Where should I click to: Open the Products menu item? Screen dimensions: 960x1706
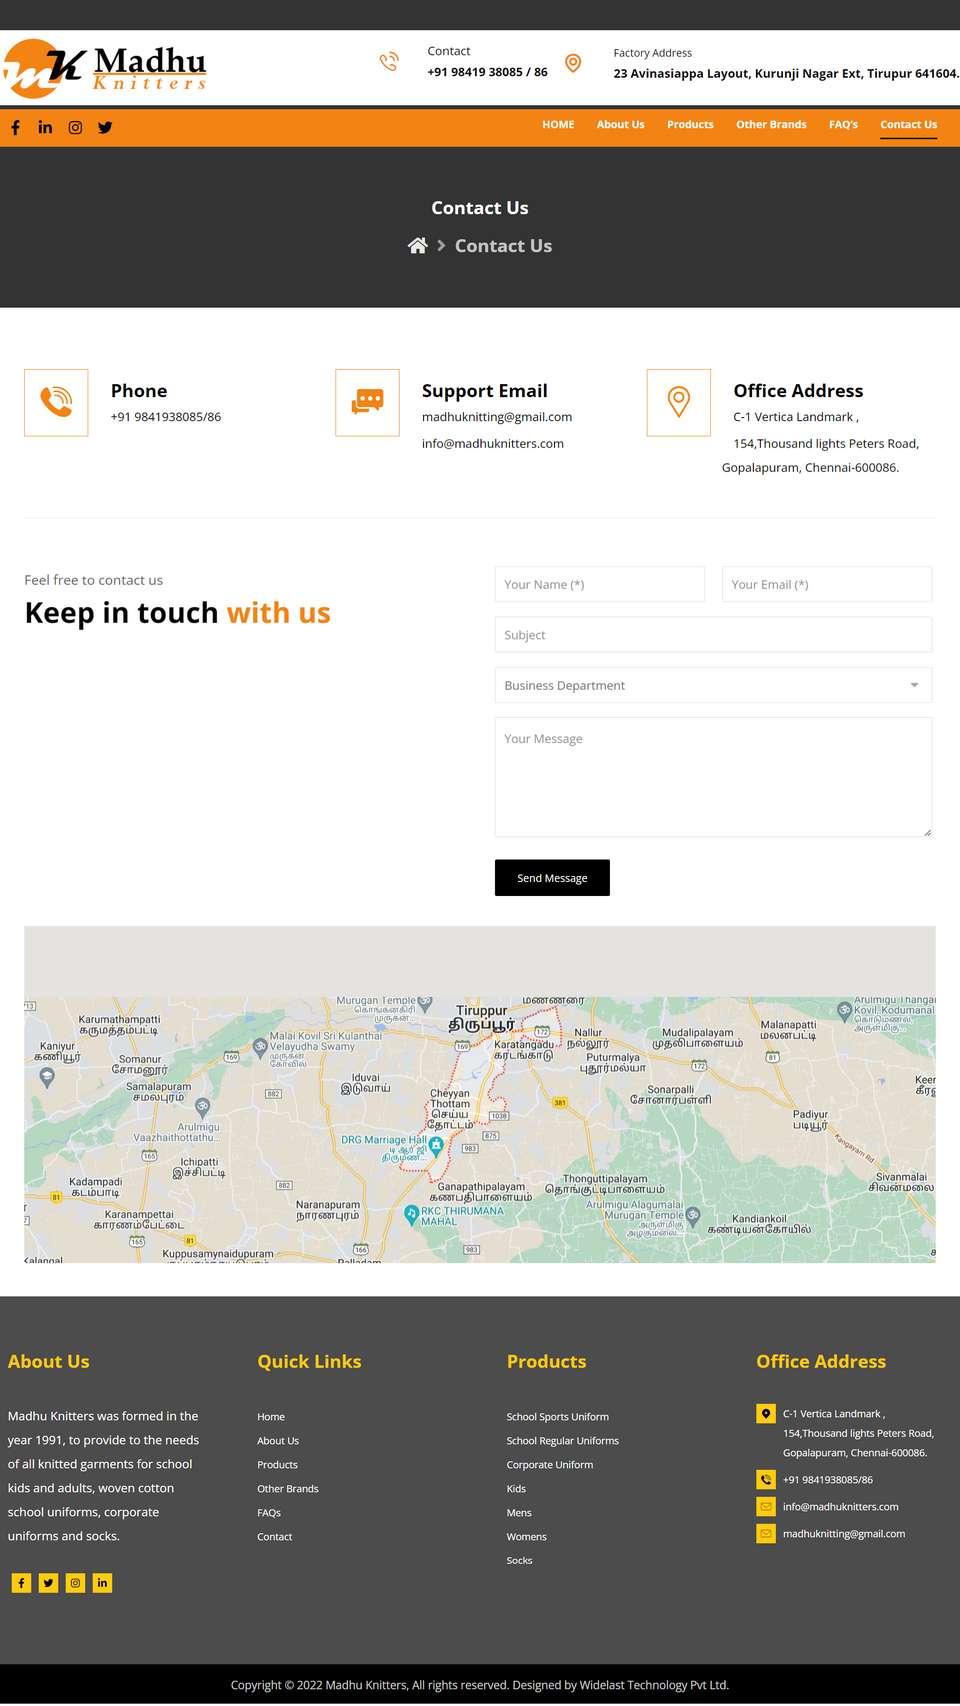690,125
